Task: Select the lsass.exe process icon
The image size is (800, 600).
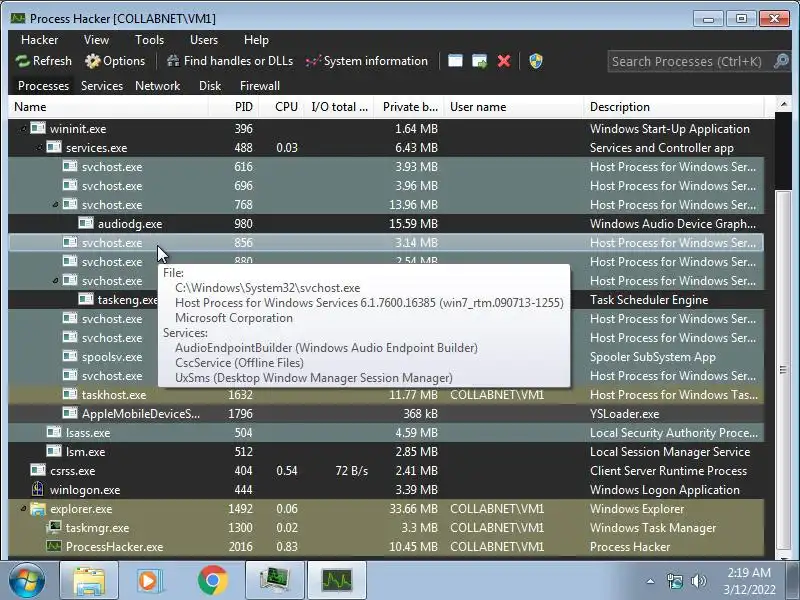Action: [x=54, y=432]
